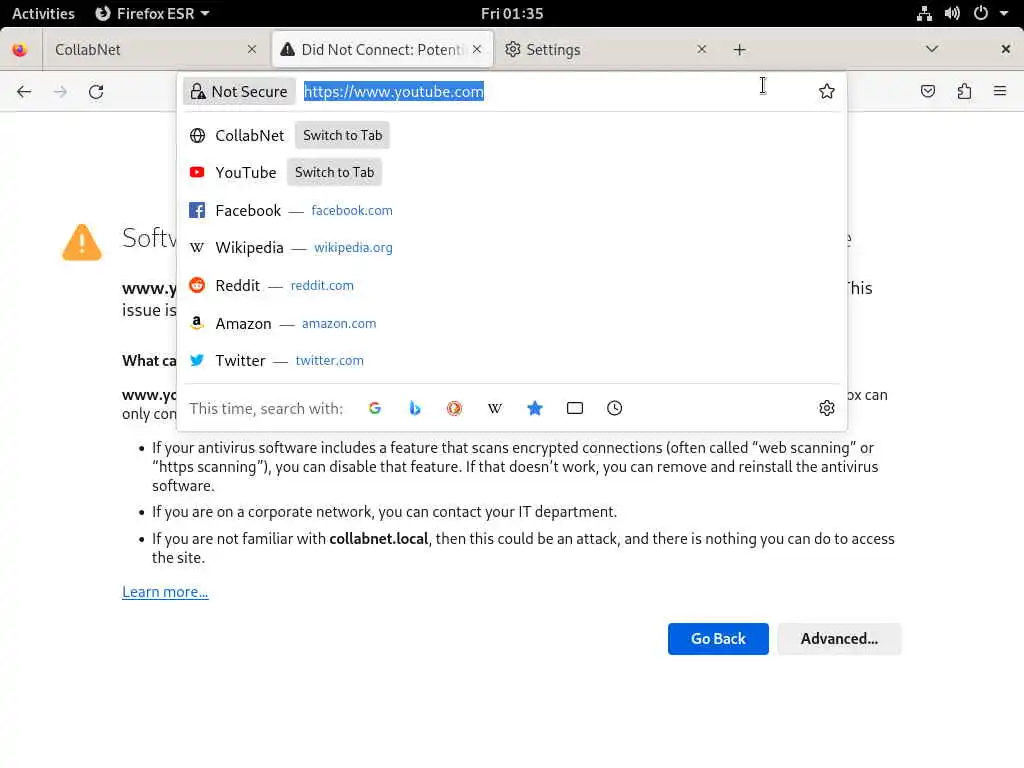Expand the system menu dropdown arrow
The height and width of the screenshot is (768, 1024).
1004,13
